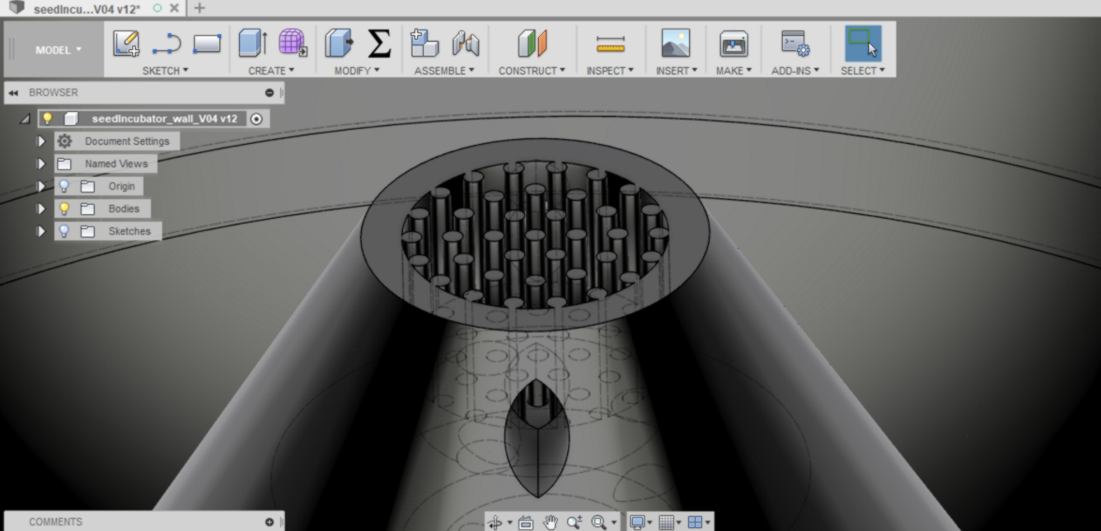Click the Create Sketch icon

(126, 44)
